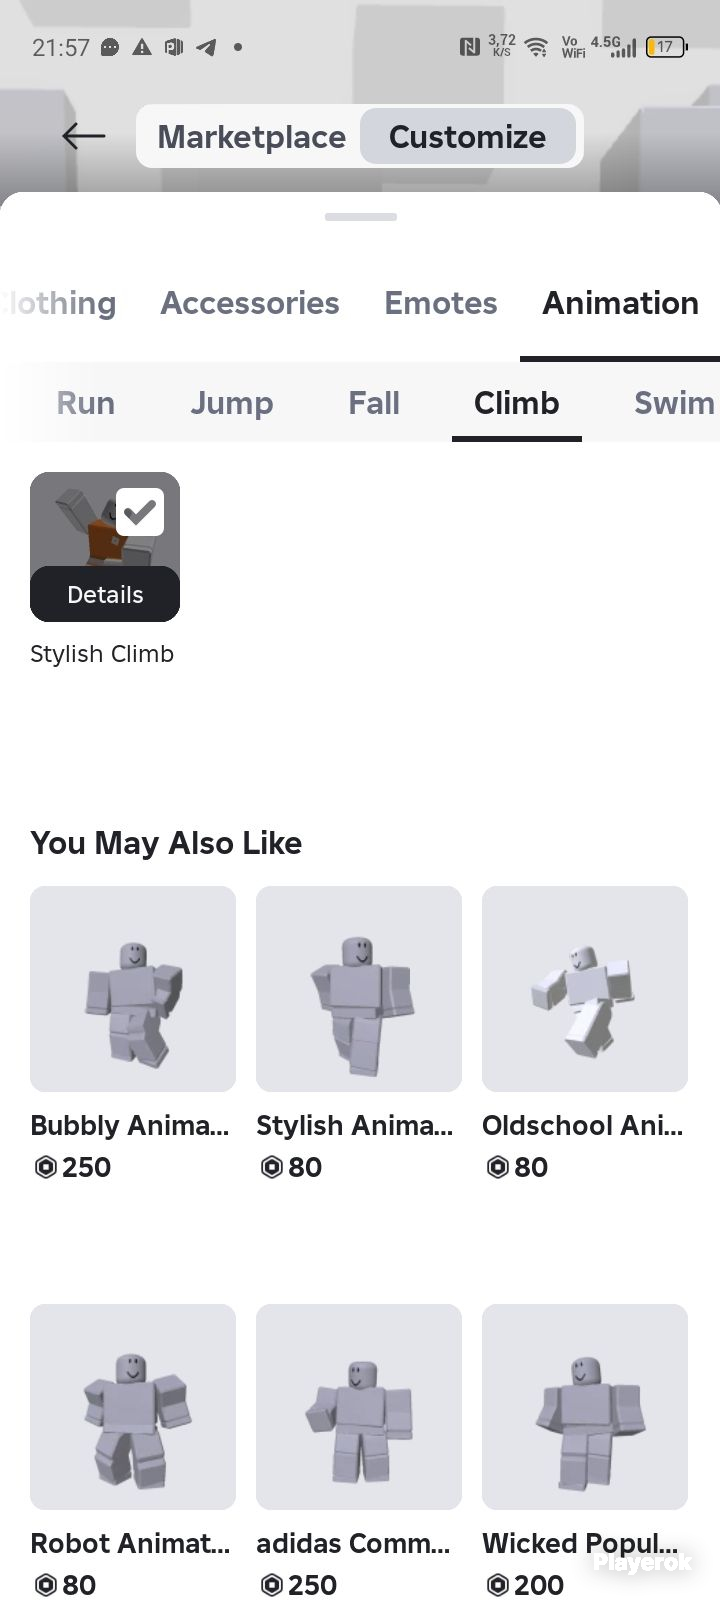Open the Wicked Popular animation thumbnail
720x1600 pixels.
point(585,1407)
